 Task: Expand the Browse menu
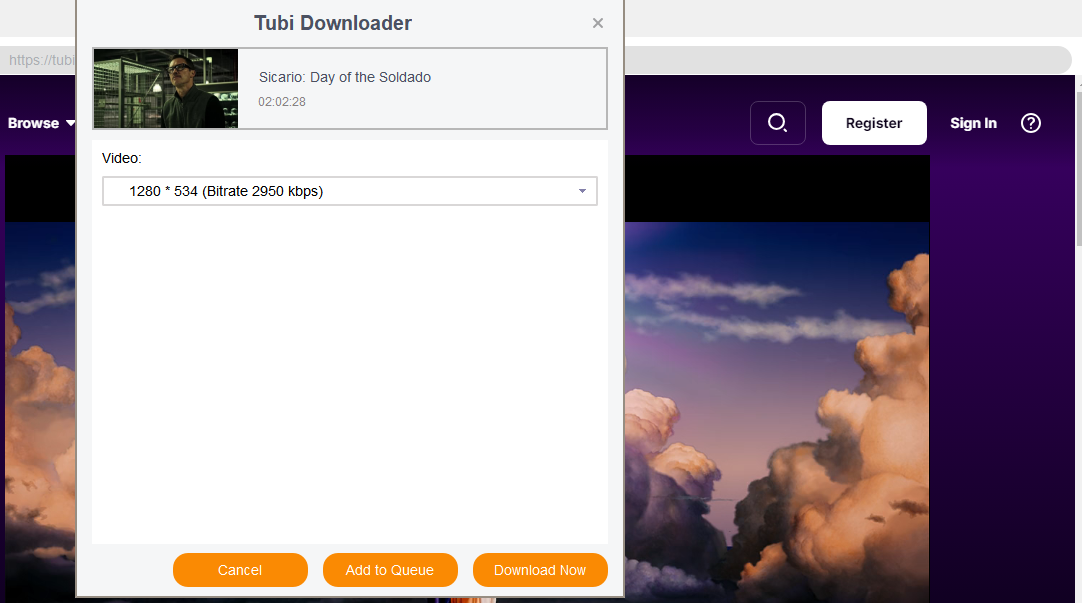pos(41,123)
